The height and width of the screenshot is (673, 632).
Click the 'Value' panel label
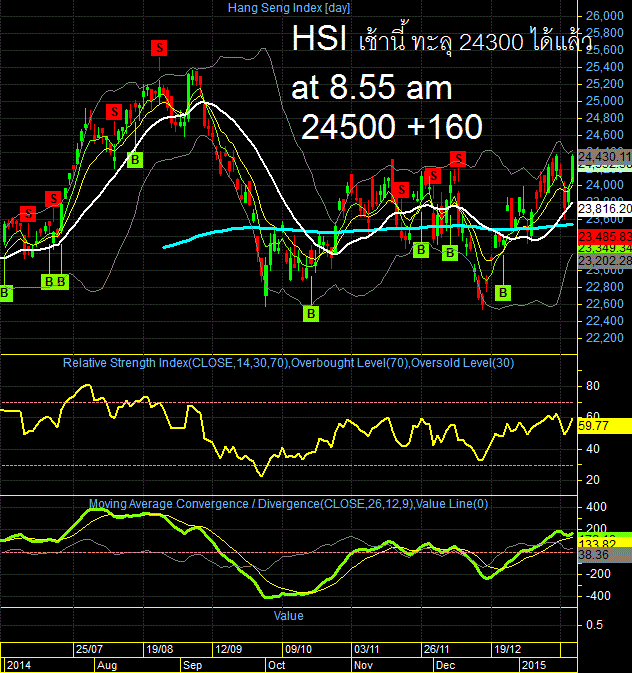[289, 616]
